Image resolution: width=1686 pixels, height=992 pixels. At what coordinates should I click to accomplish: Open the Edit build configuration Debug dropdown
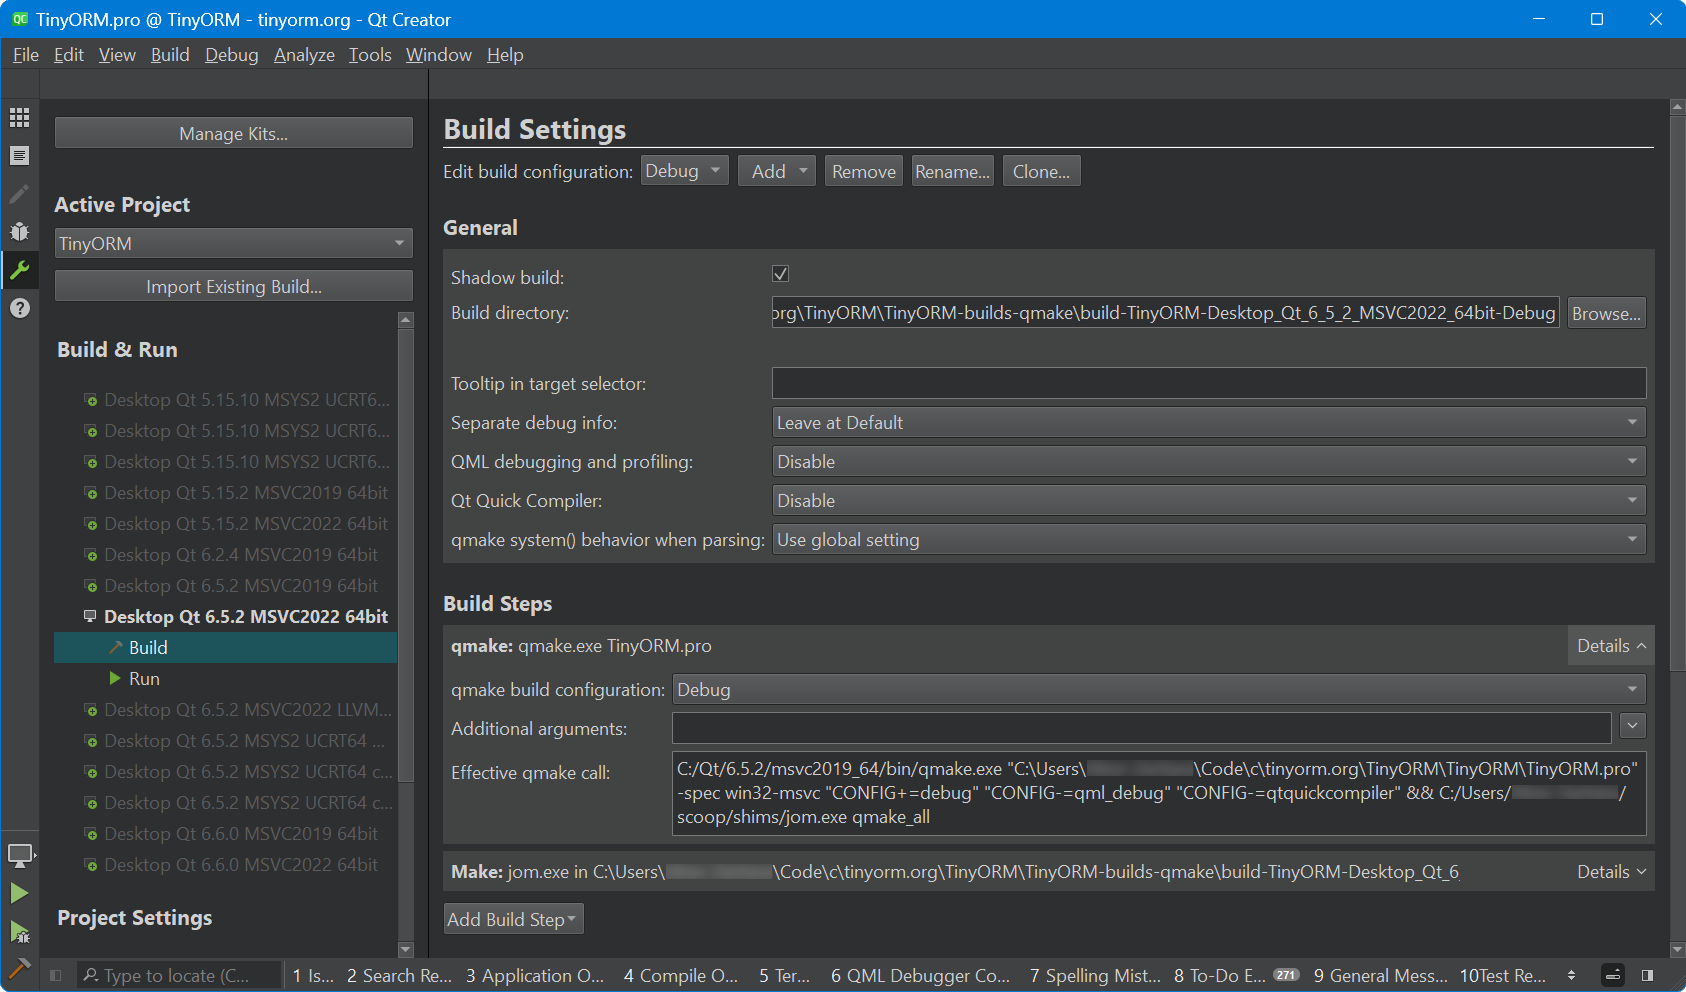685,171
